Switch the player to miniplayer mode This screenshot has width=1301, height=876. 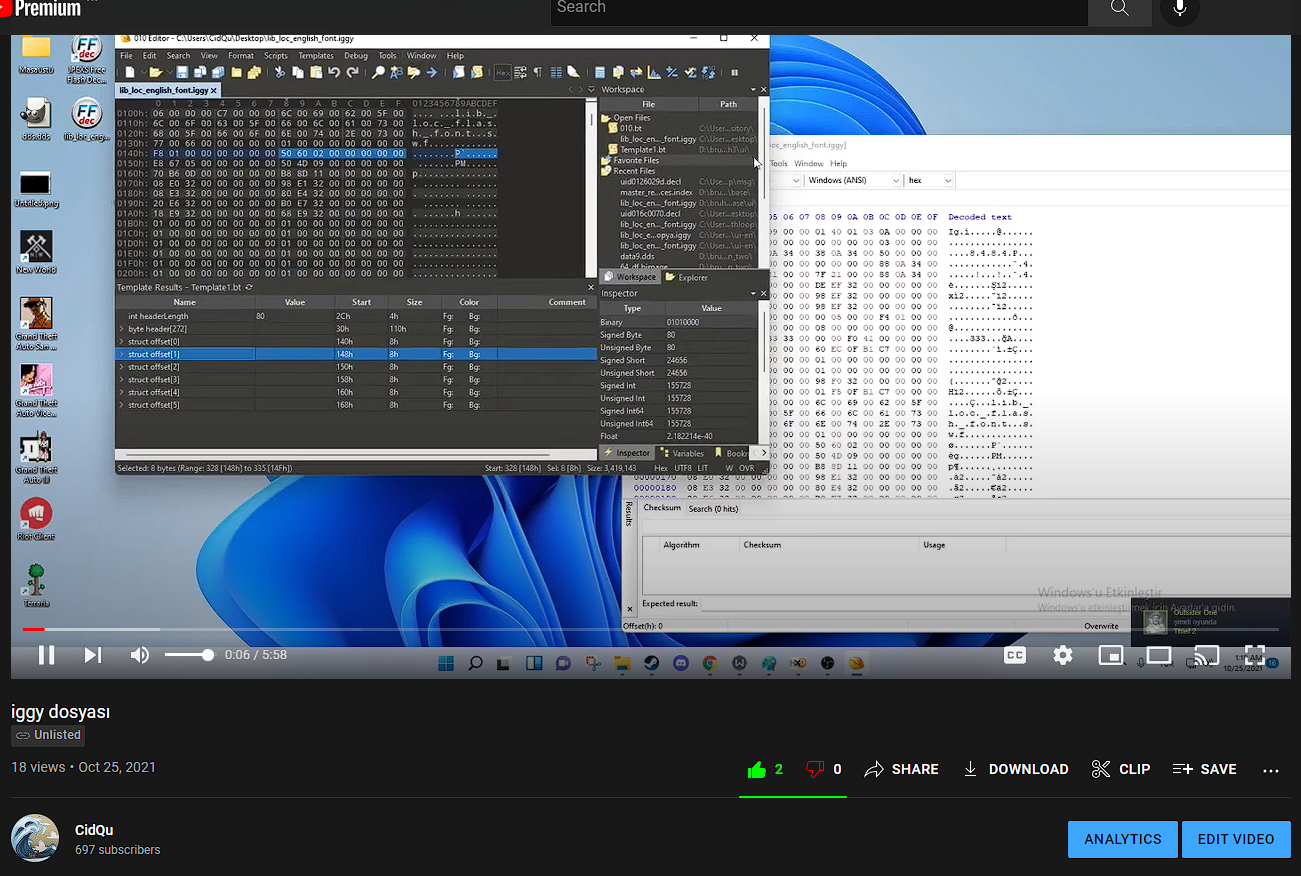click(1111, 655)
